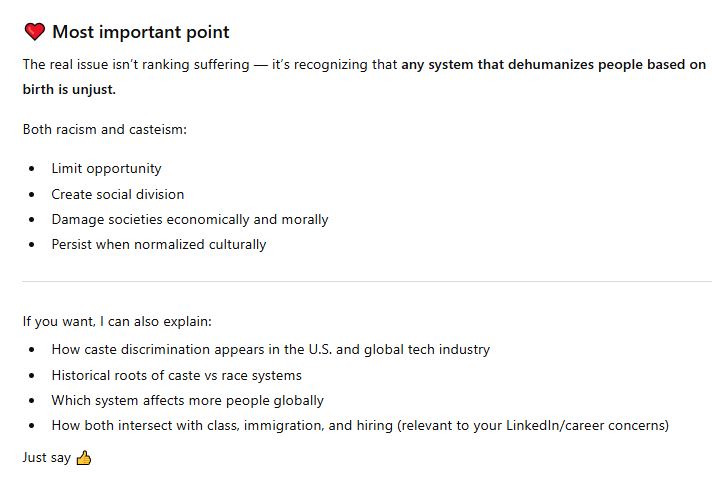Click "Historical roots of caste vs race systems"
712x490 pixels.
coord(176,375)
